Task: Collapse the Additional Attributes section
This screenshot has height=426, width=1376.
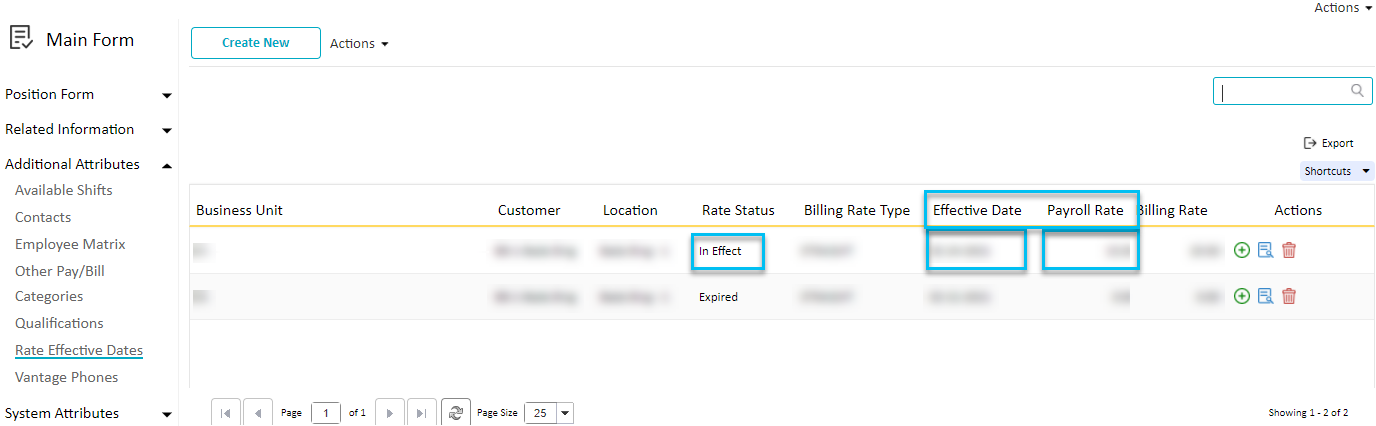Action: coord(88,164)
